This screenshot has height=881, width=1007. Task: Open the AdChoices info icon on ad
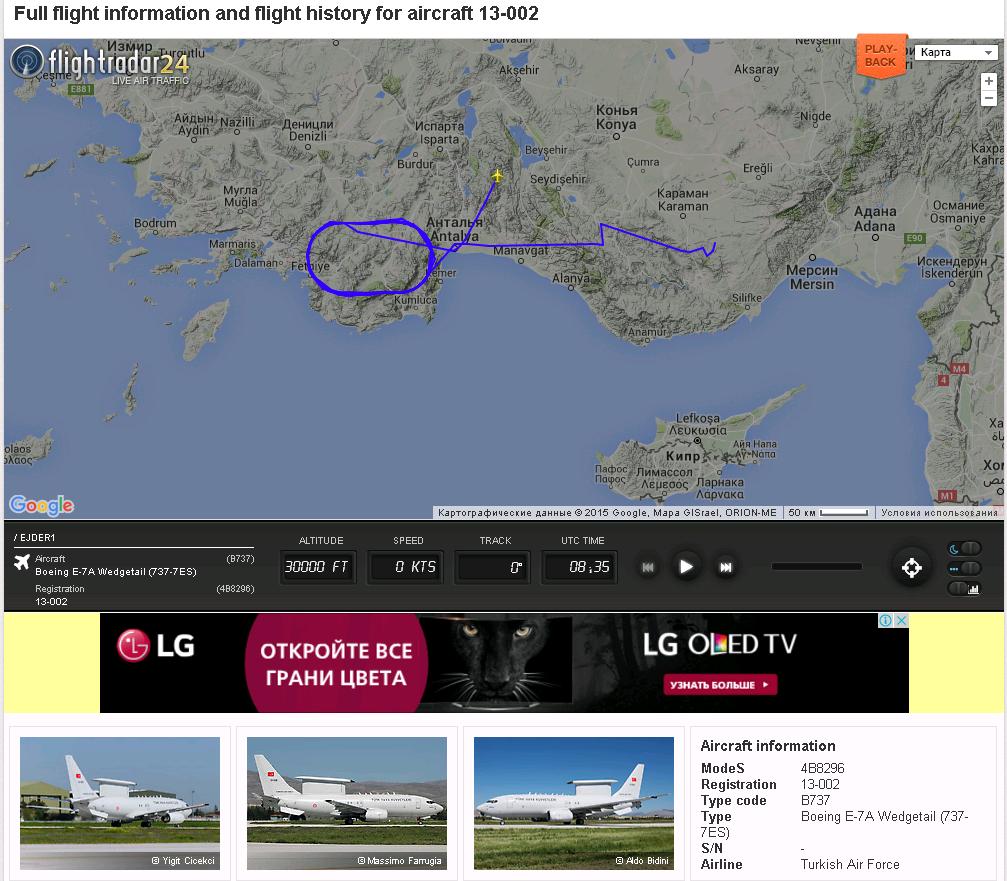tap(886, 620)
